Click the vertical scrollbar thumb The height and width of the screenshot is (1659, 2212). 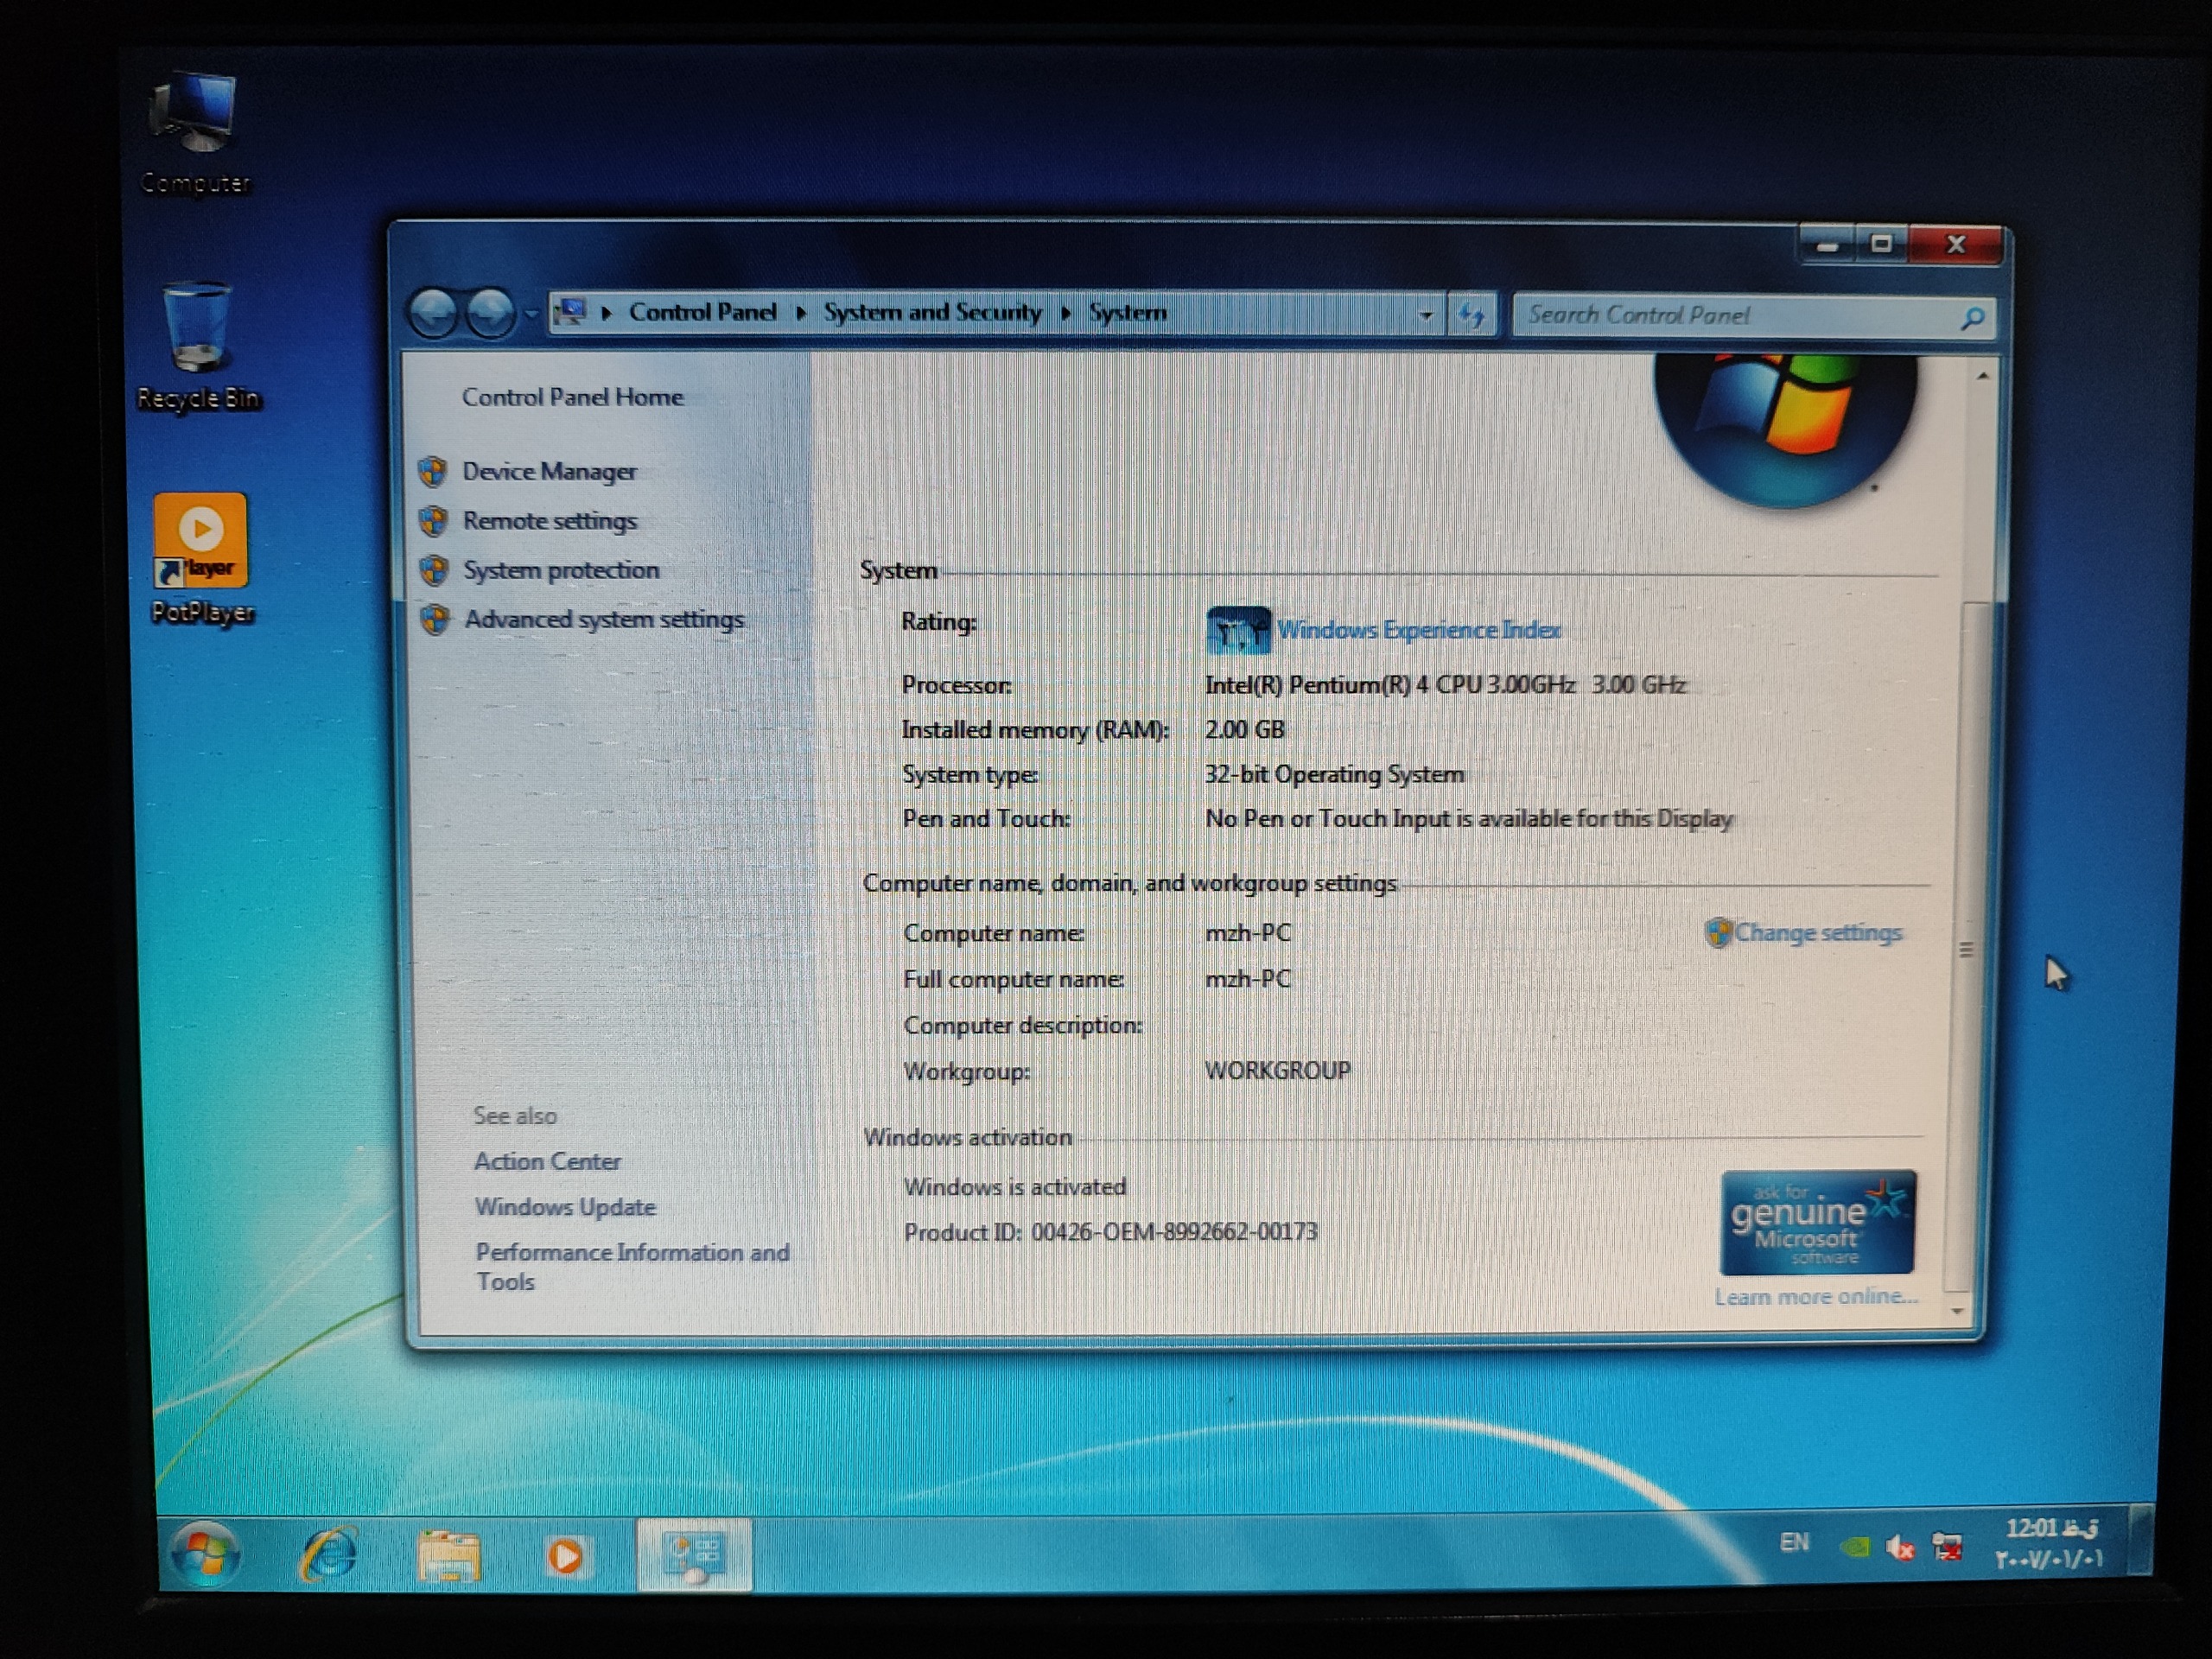[x=1967, y=946]
